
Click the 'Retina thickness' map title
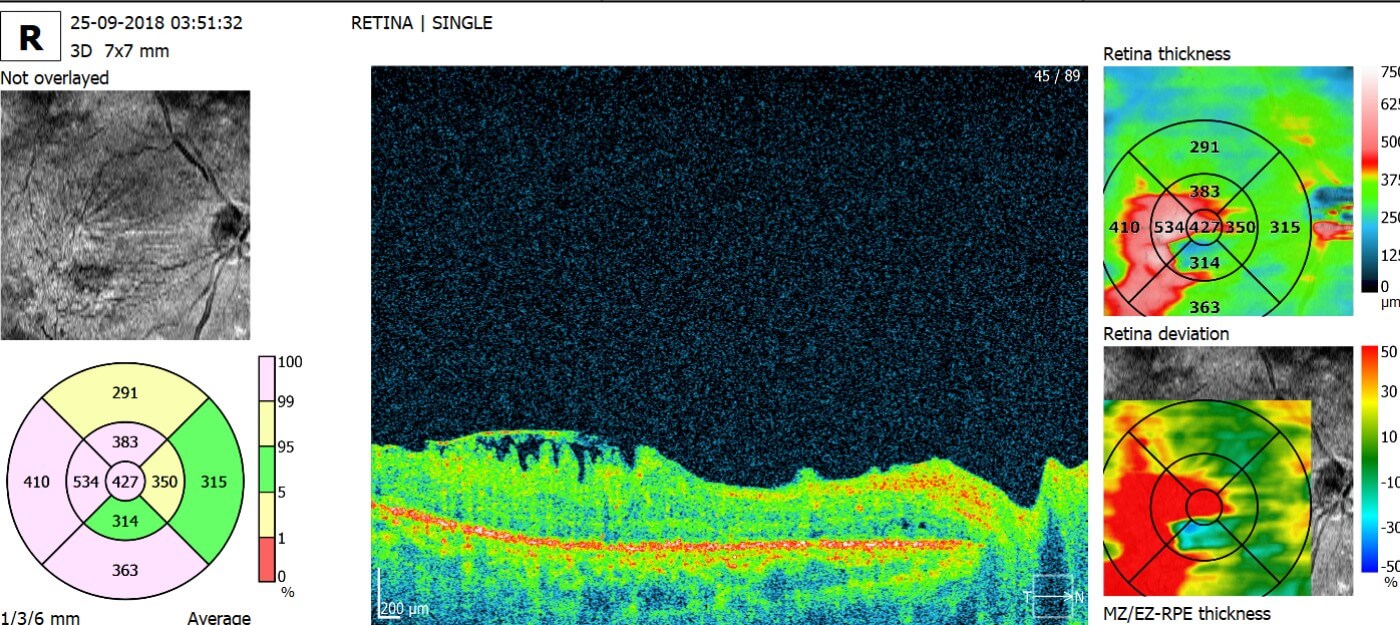click(1166, 54)
